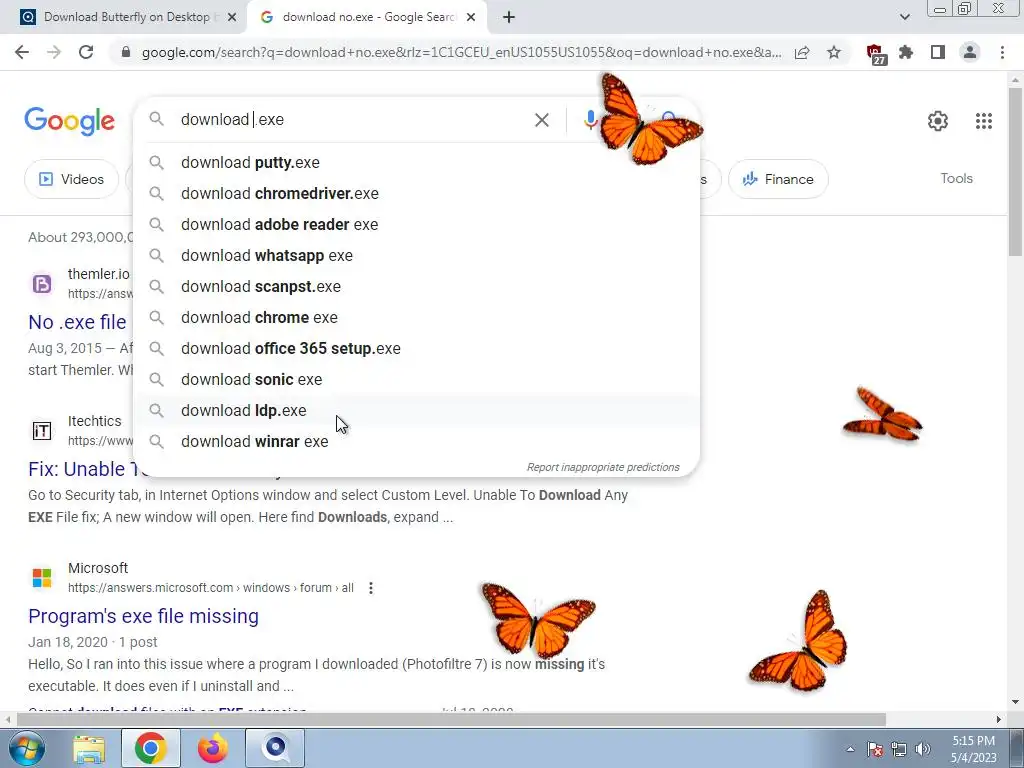Click the Microsoft favicon beside answers.microsoft.com
Screen dimensions: 1024x768
[x=42, y=578]
